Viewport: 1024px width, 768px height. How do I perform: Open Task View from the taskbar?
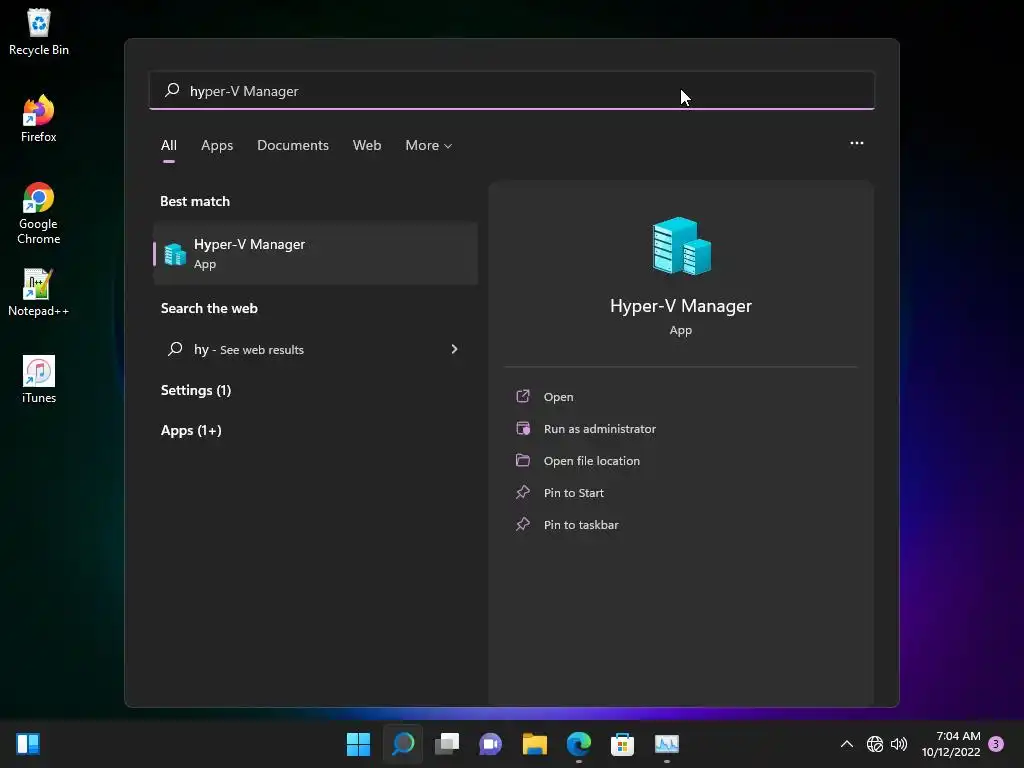click(x=447, y=744)
